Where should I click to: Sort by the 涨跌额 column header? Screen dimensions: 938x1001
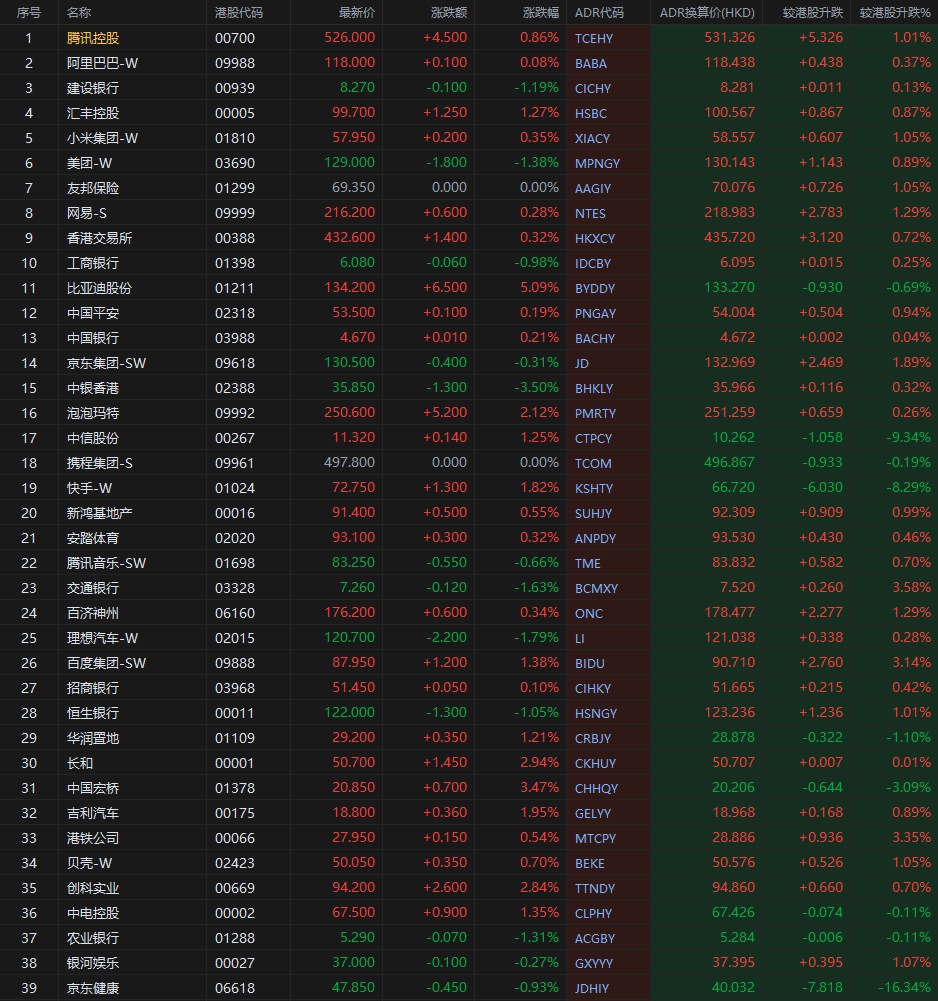[449, 13]
